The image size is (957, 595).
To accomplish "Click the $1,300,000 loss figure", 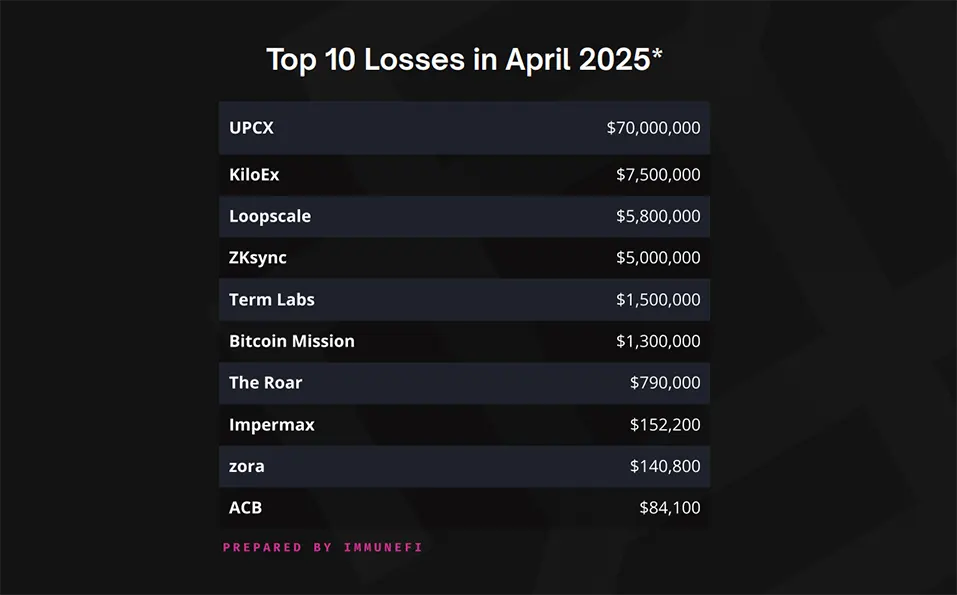I will coord(658,341).
